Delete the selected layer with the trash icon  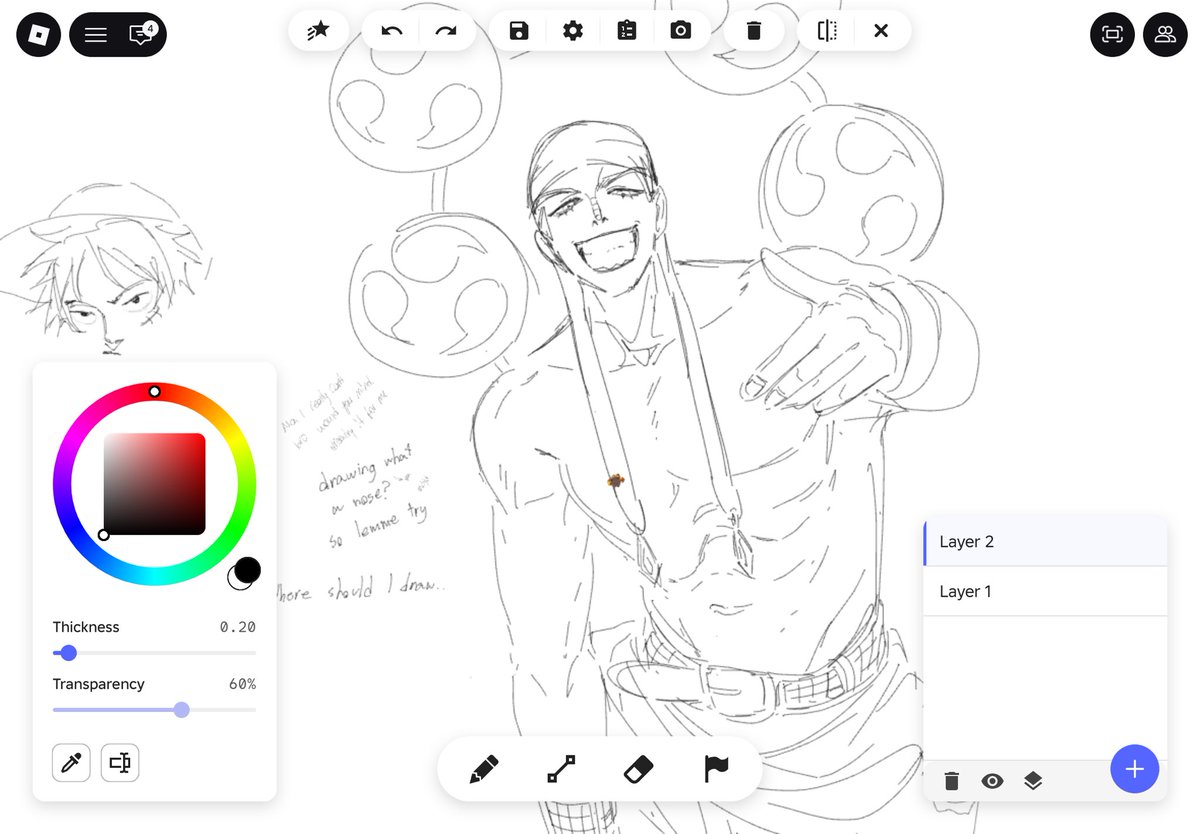point(952,781)
